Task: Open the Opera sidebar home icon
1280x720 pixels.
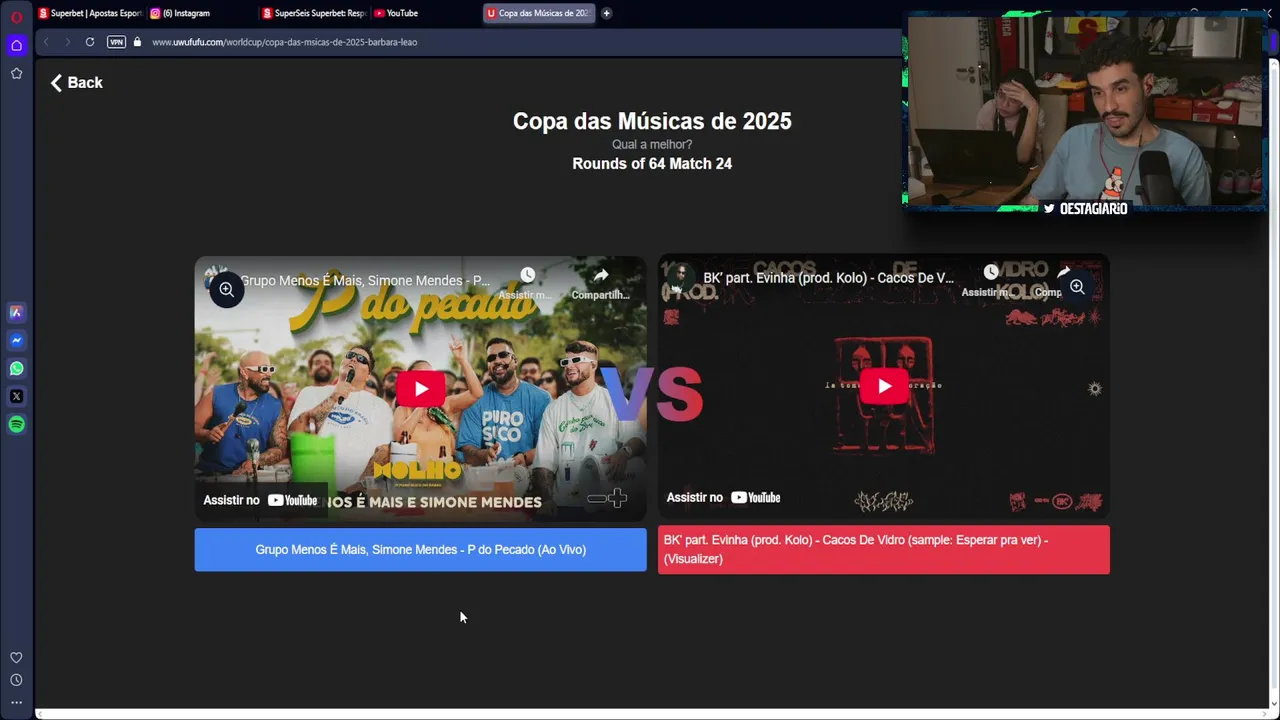Action: point(16,45)
